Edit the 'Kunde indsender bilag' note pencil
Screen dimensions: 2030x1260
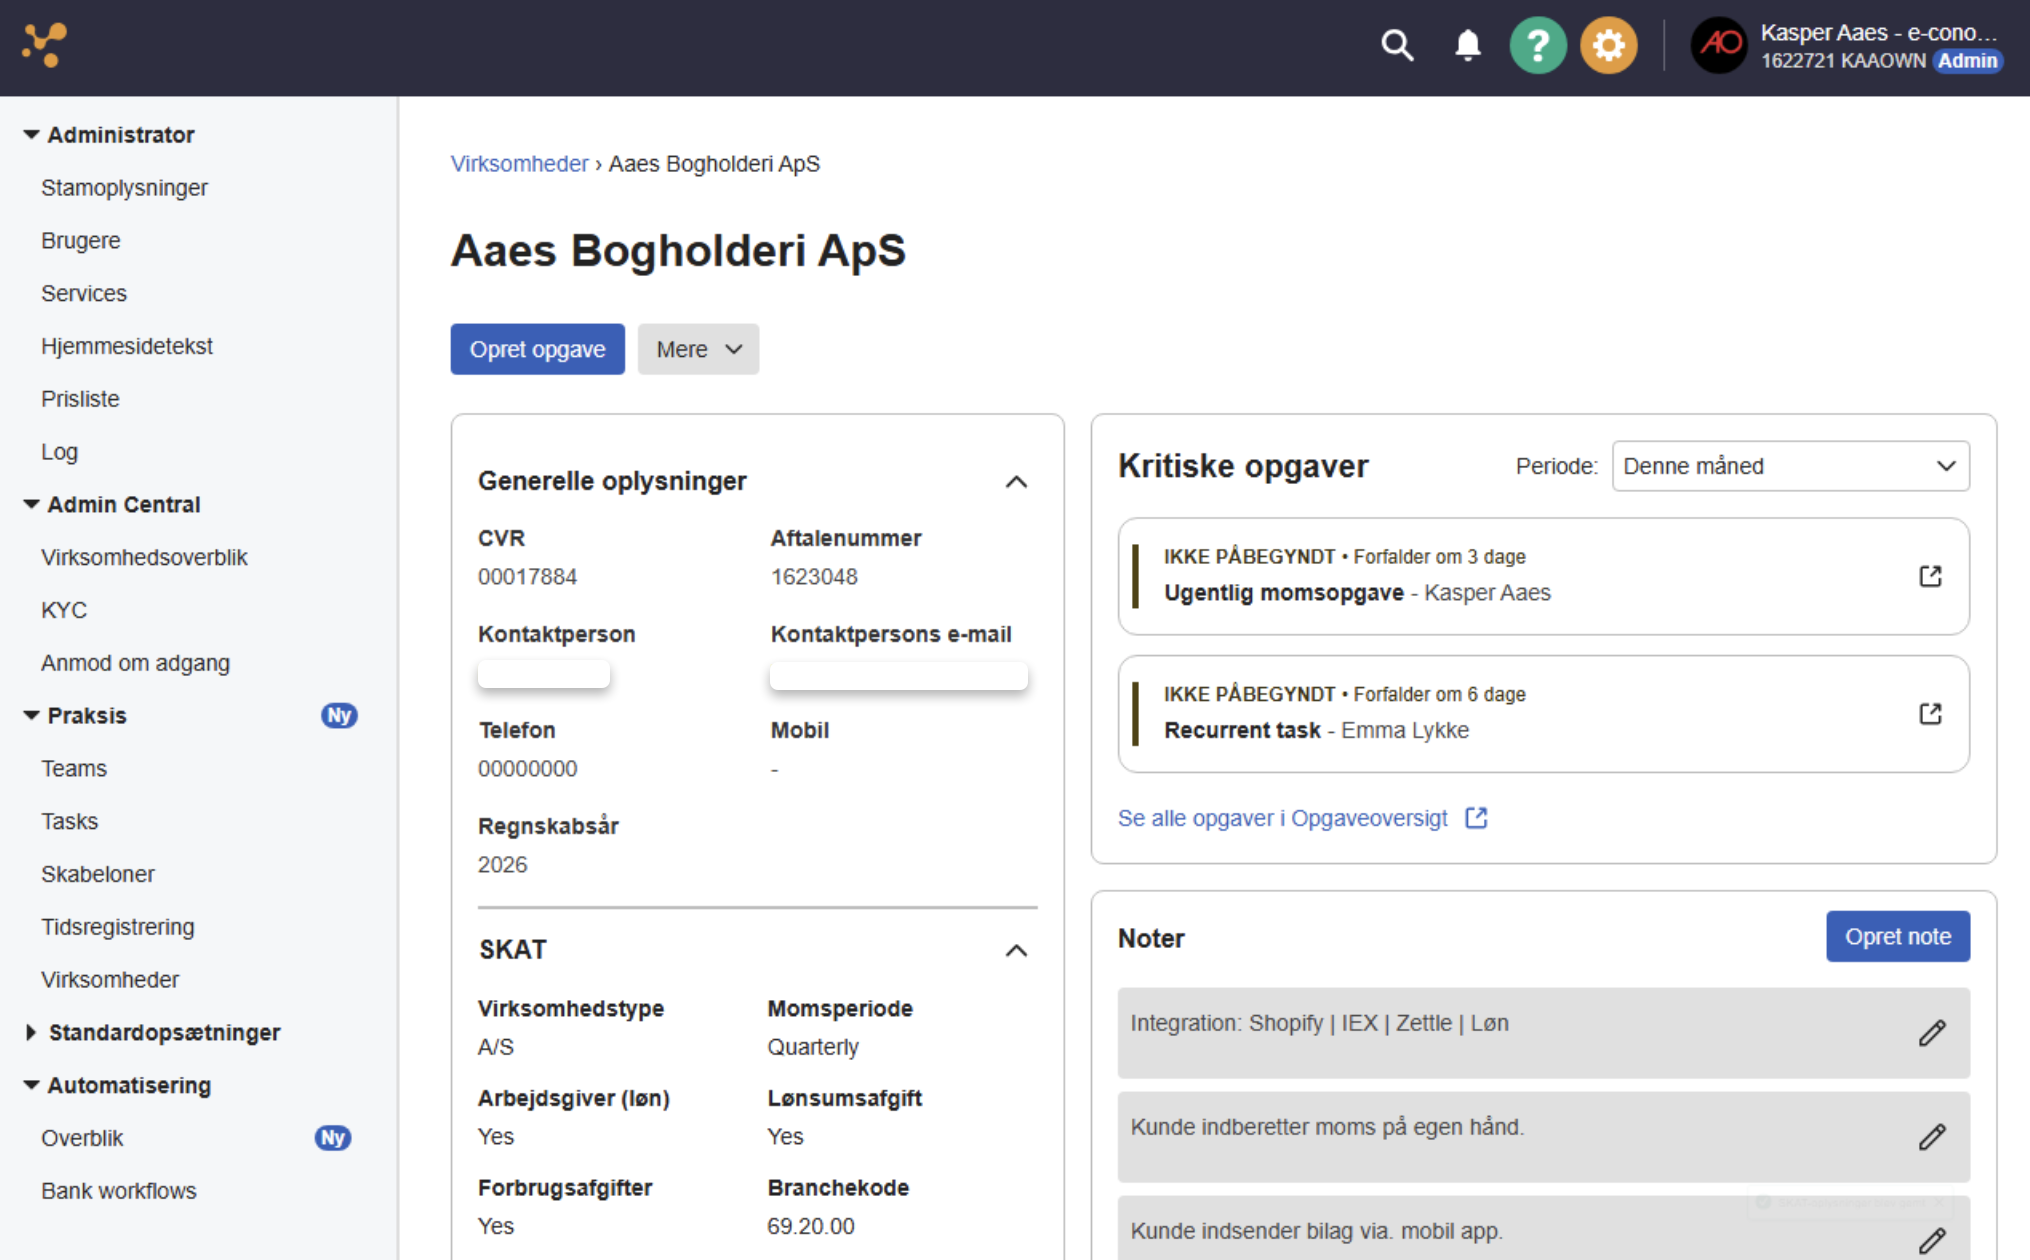coord(1932,1241)
